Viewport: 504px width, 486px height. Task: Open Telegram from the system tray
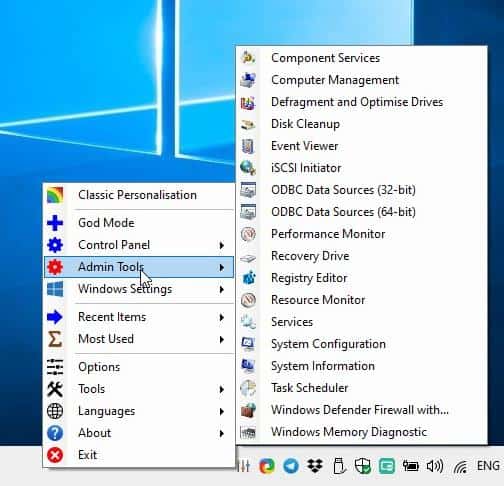291,466
